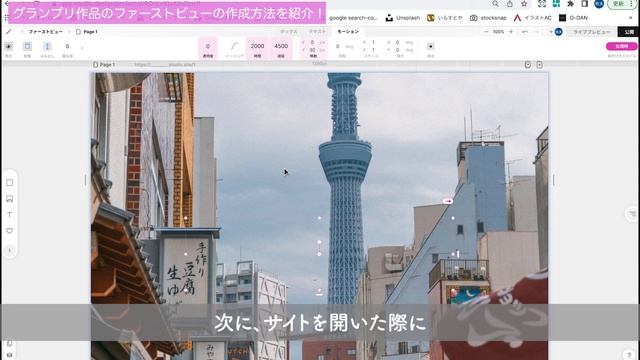Screen dimensions: 640x360
Task: Click the 100% zoom level
Action: [x=498, y=32]
